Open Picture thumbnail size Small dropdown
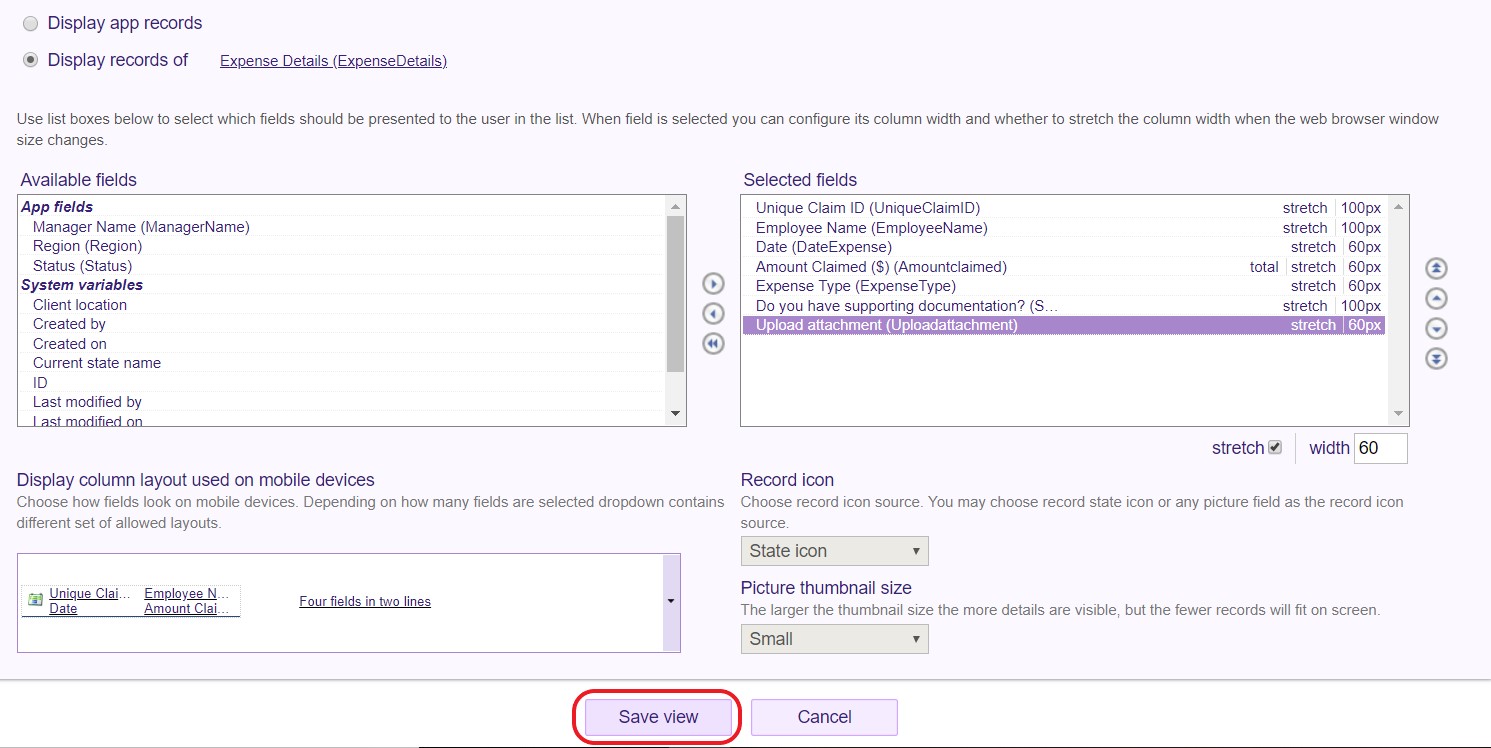Screen dimensions: 1491x748 [834, 639]
